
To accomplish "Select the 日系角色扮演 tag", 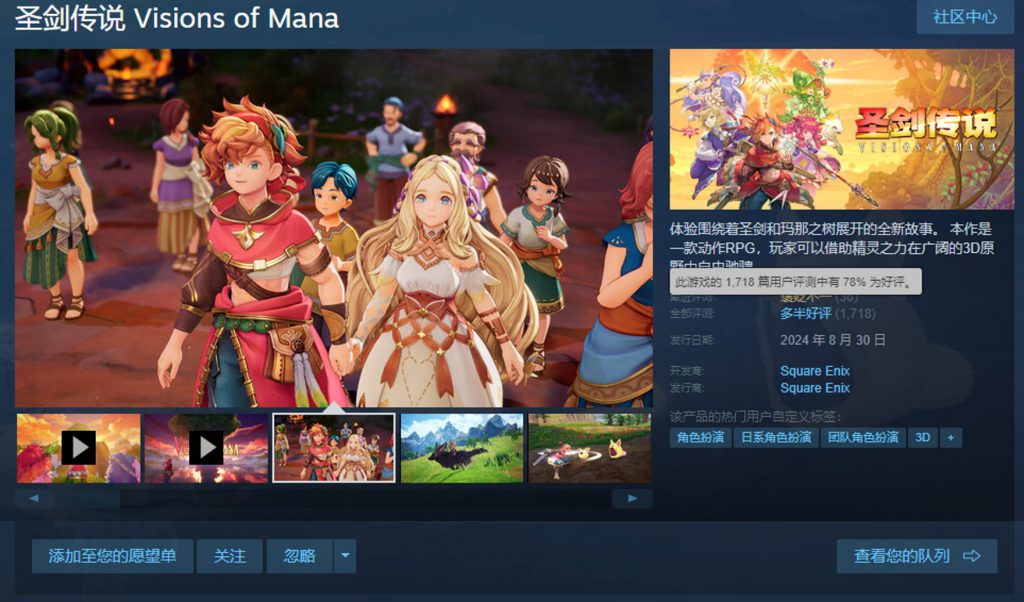I will tap(776, 437).
